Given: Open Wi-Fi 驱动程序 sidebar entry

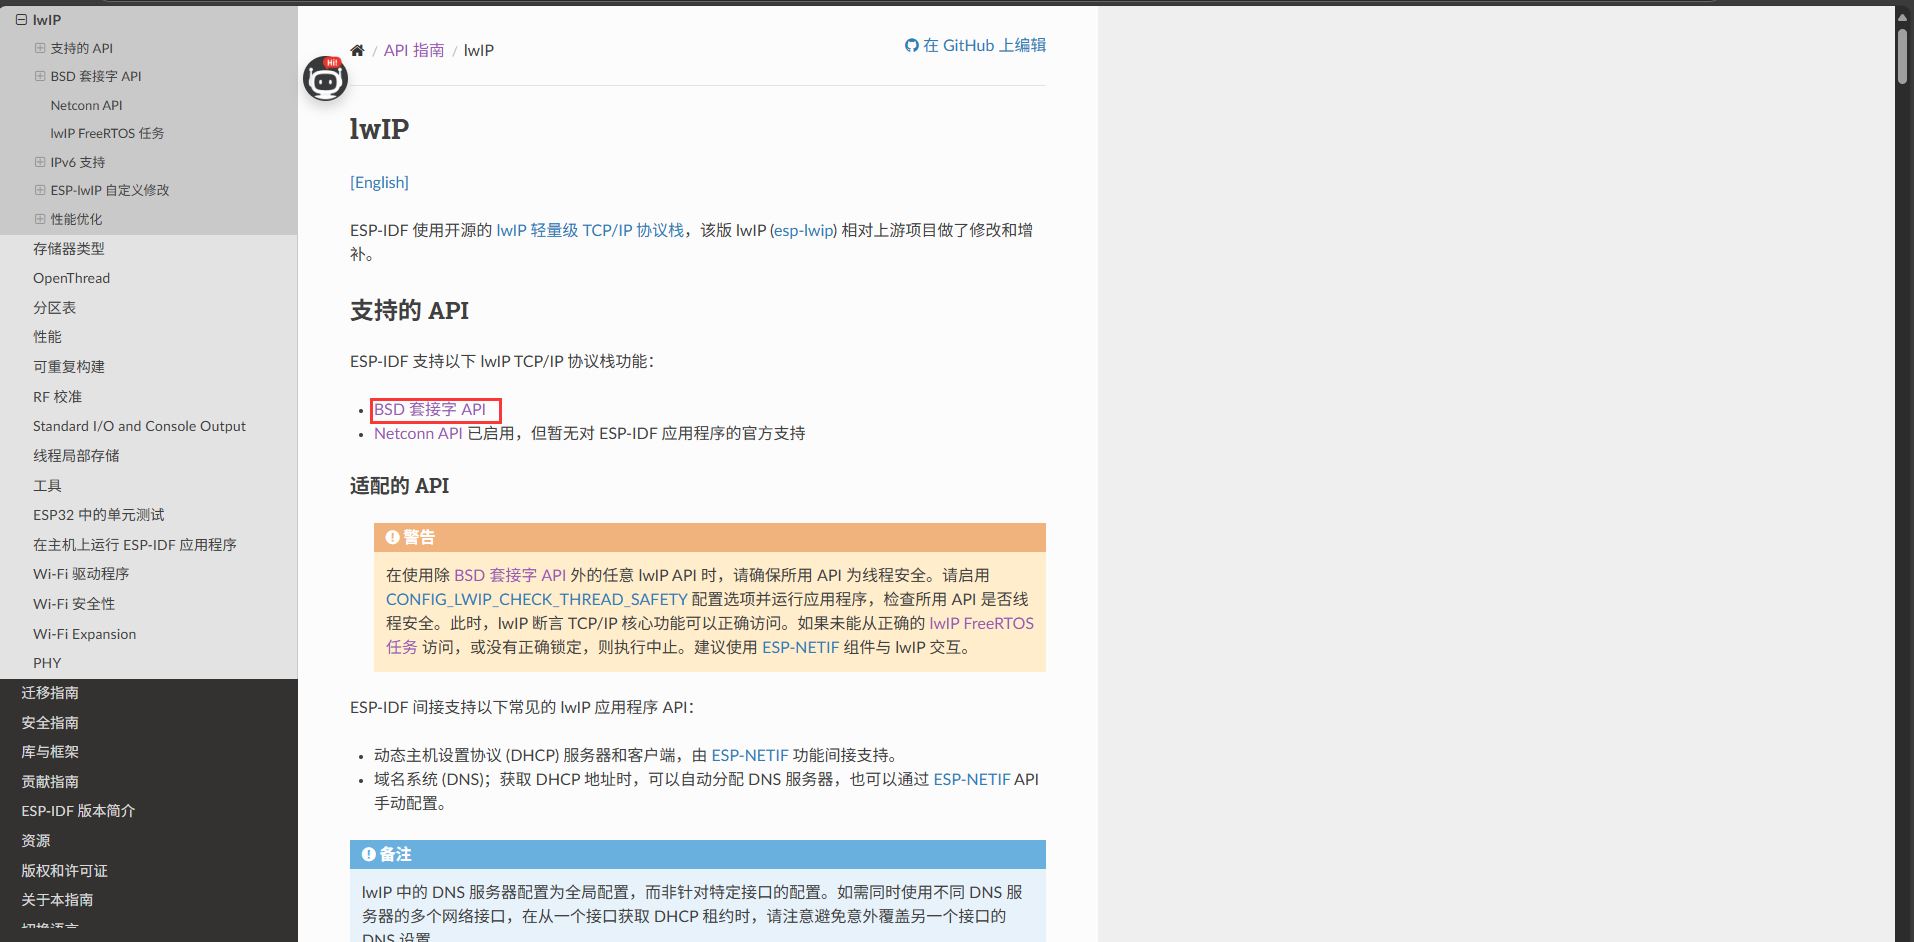Looking at the screenshot, I should [x=81, y=574].
